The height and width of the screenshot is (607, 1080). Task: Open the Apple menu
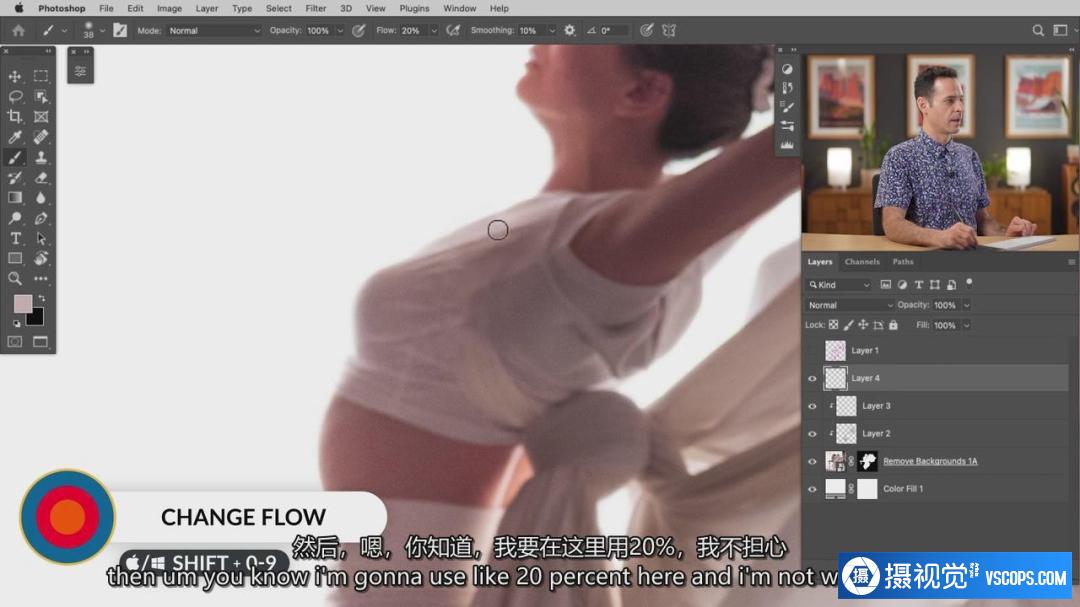coord(19,8)
